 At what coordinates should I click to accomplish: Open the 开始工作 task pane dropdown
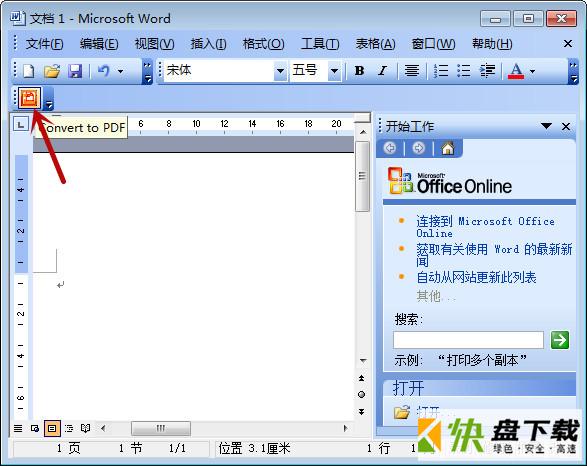coord(547,126)
